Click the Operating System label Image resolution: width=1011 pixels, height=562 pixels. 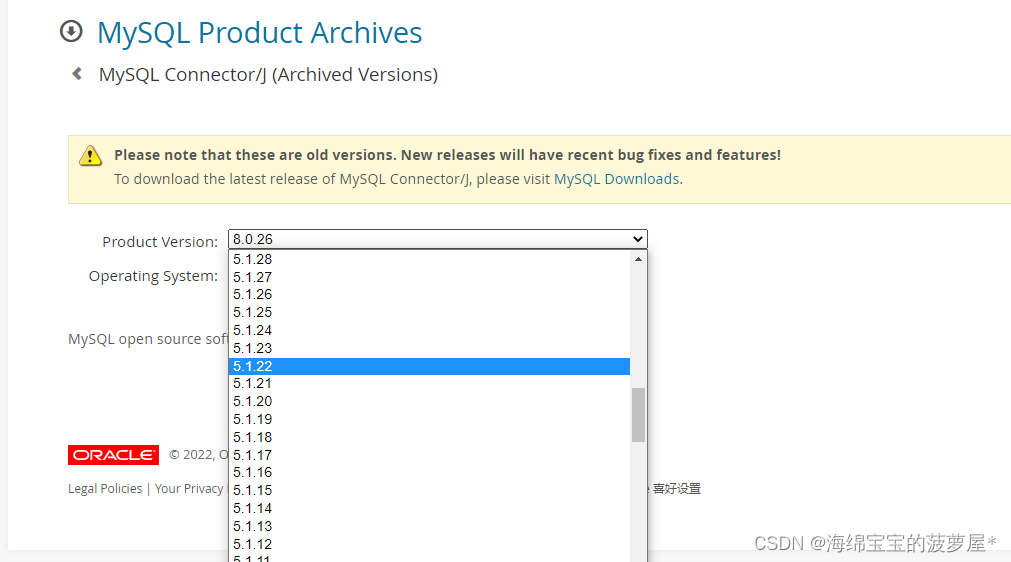[153, 276]
